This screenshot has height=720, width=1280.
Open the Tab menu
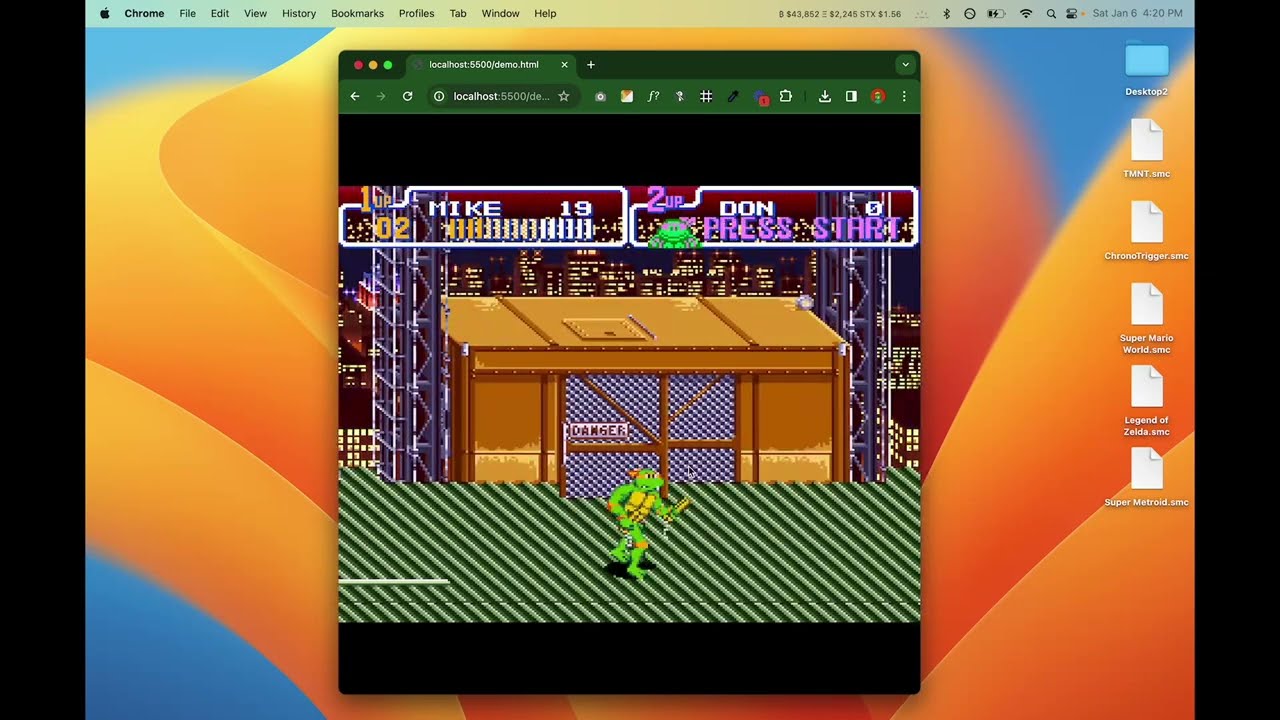[458, 13]
